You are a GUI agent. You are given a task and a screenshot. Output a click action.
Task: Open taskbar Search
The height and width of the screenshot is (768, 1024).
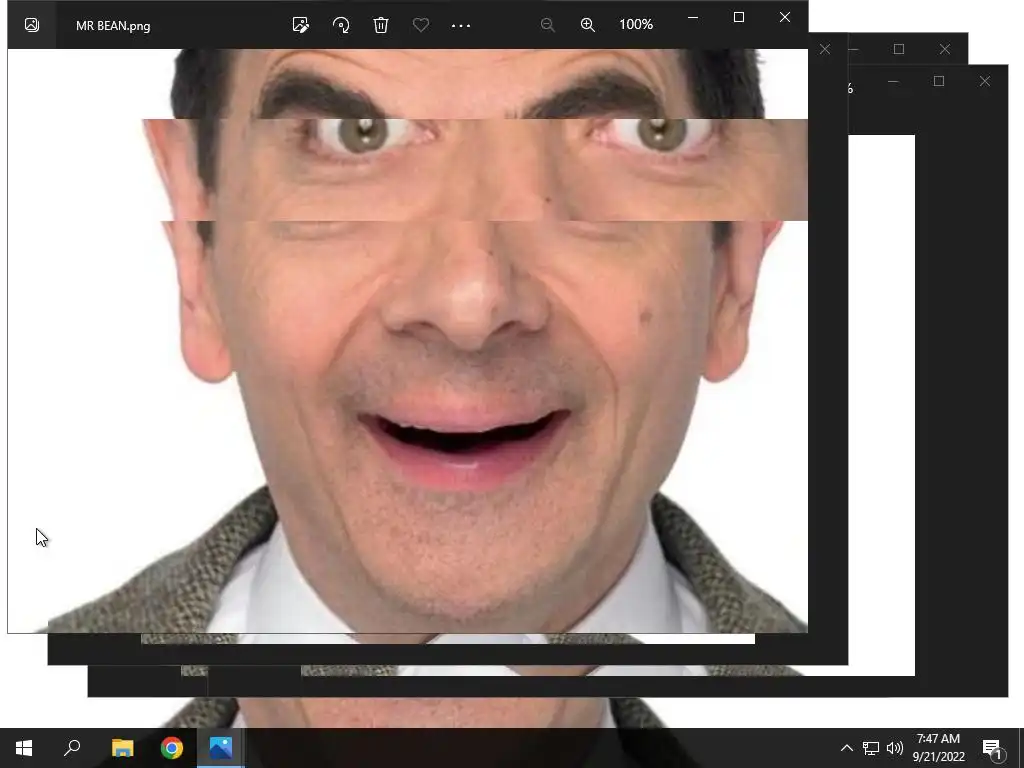click(x=72, y=748)
